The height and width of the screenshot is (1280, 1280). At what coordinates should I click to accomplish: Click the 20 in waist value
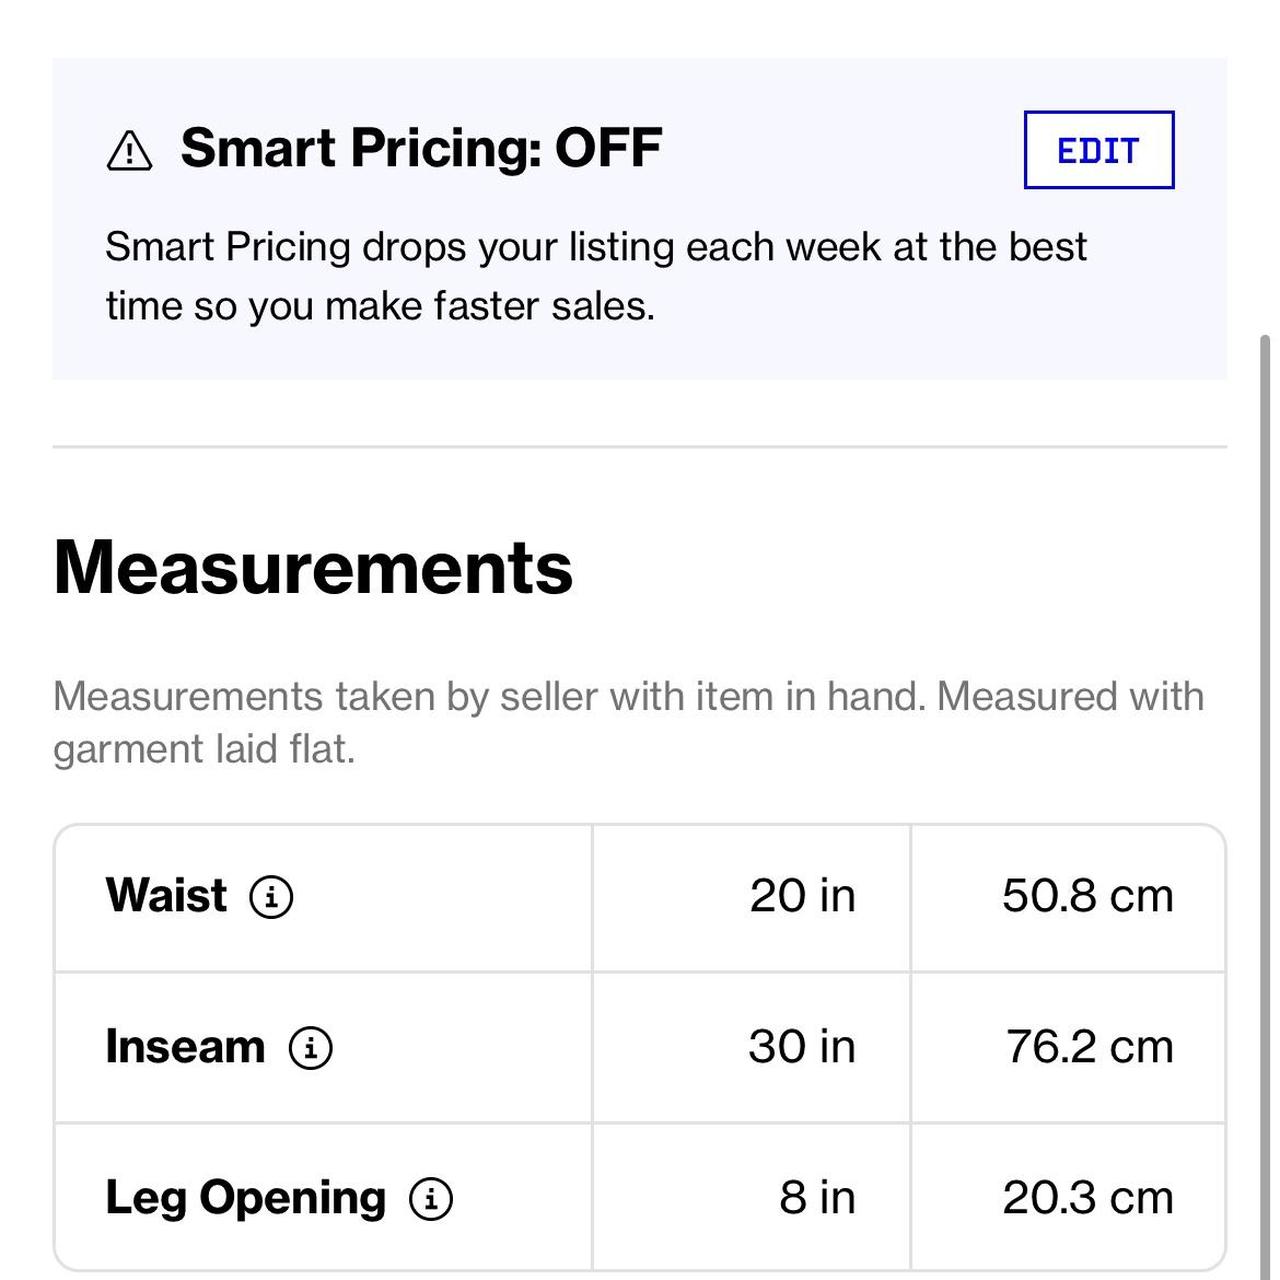pyautogui.click(x=802, y=896)
